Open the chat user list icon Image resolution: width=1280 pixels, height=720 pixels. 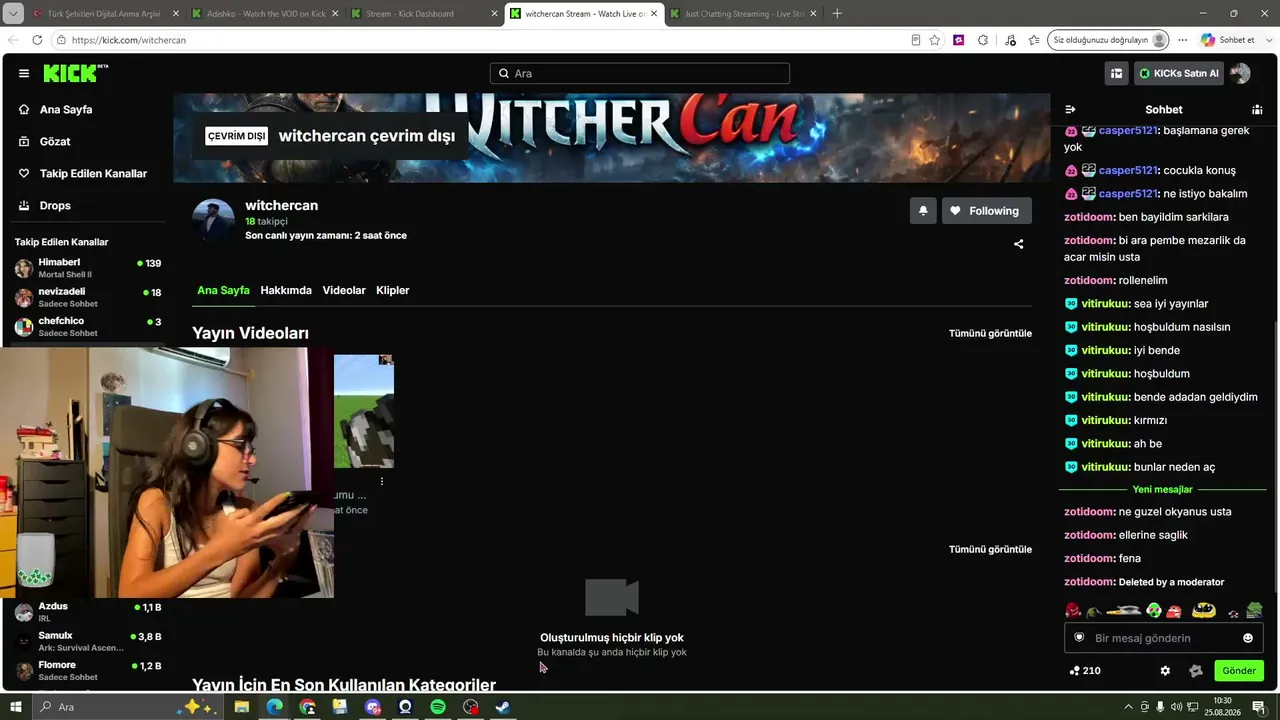[1257, 109]
